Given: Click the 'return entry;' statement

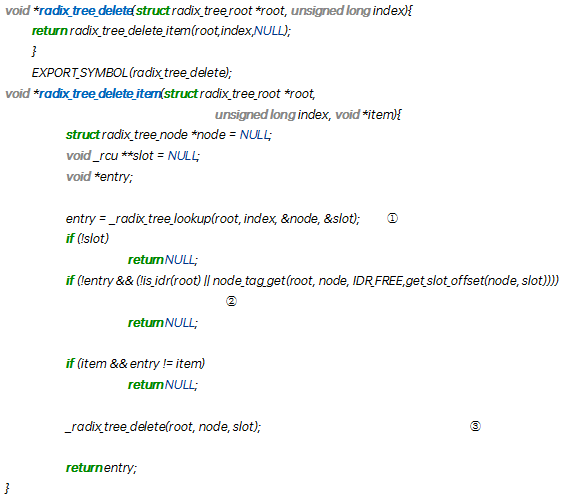Looking at the screenshot, I should point(101,468).
